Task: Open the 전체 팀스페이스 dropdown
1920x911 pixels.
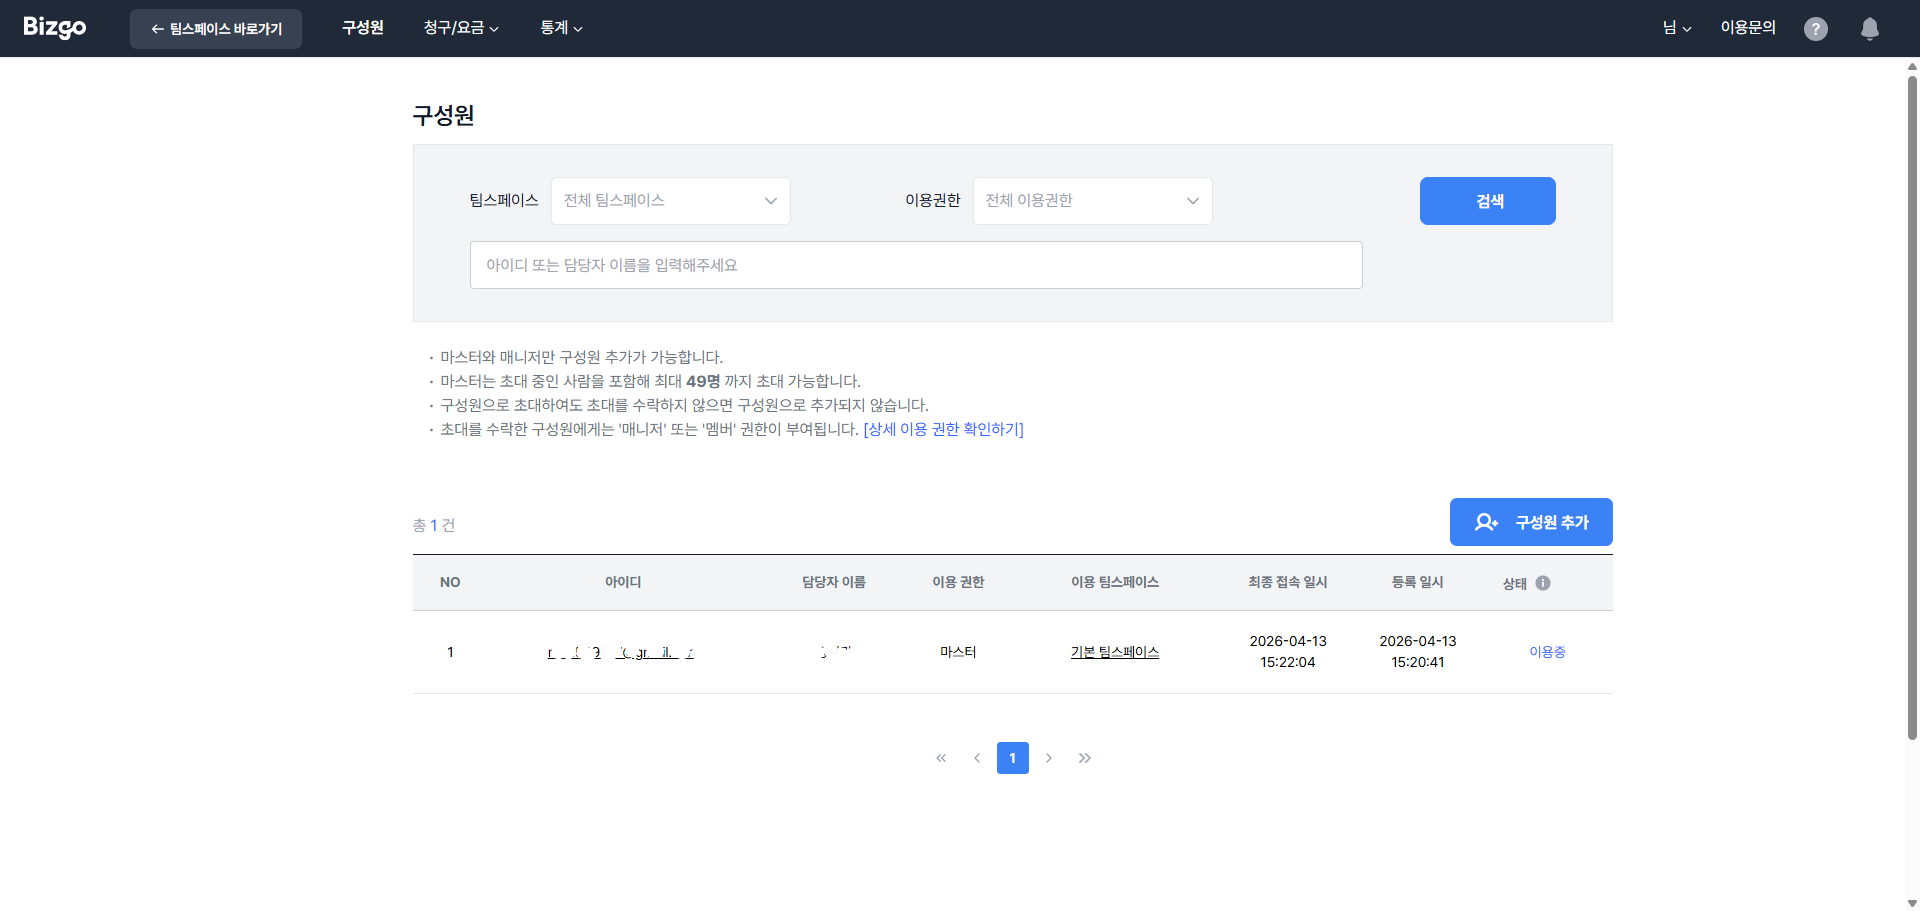Action: [x=670, y=200]
